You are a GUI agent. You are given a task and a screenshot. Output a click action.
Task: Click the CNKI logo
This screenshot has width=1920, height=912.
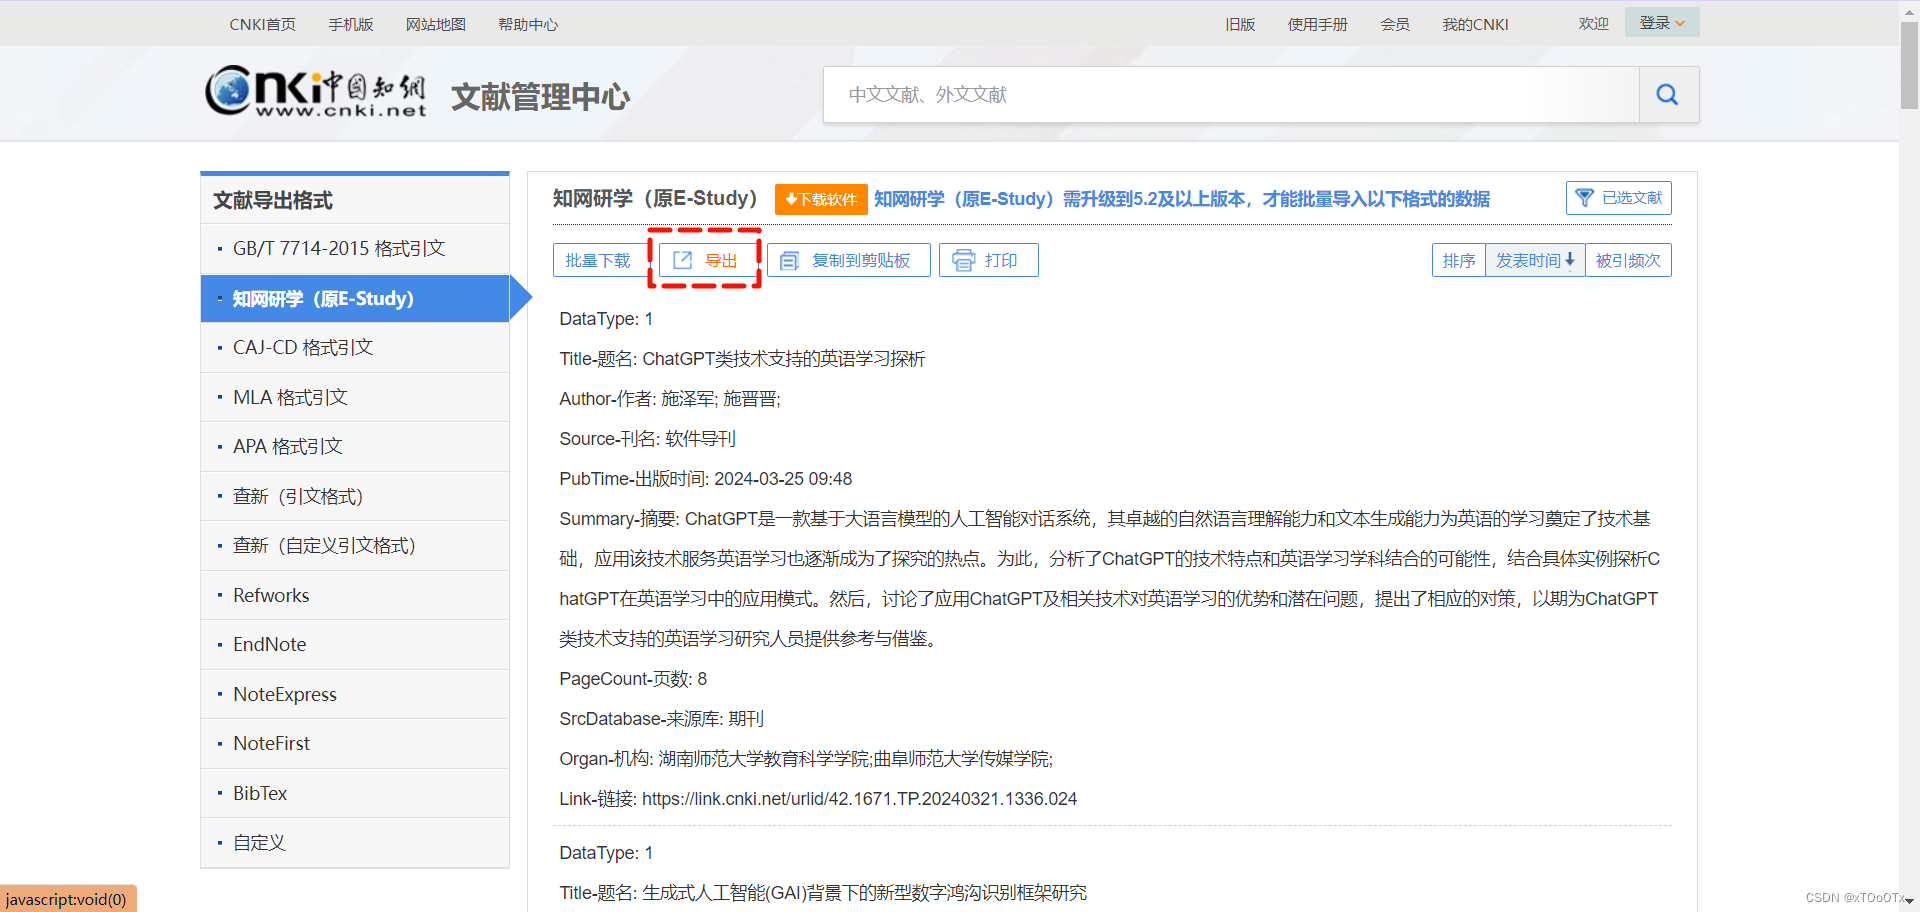click(317, 92)
